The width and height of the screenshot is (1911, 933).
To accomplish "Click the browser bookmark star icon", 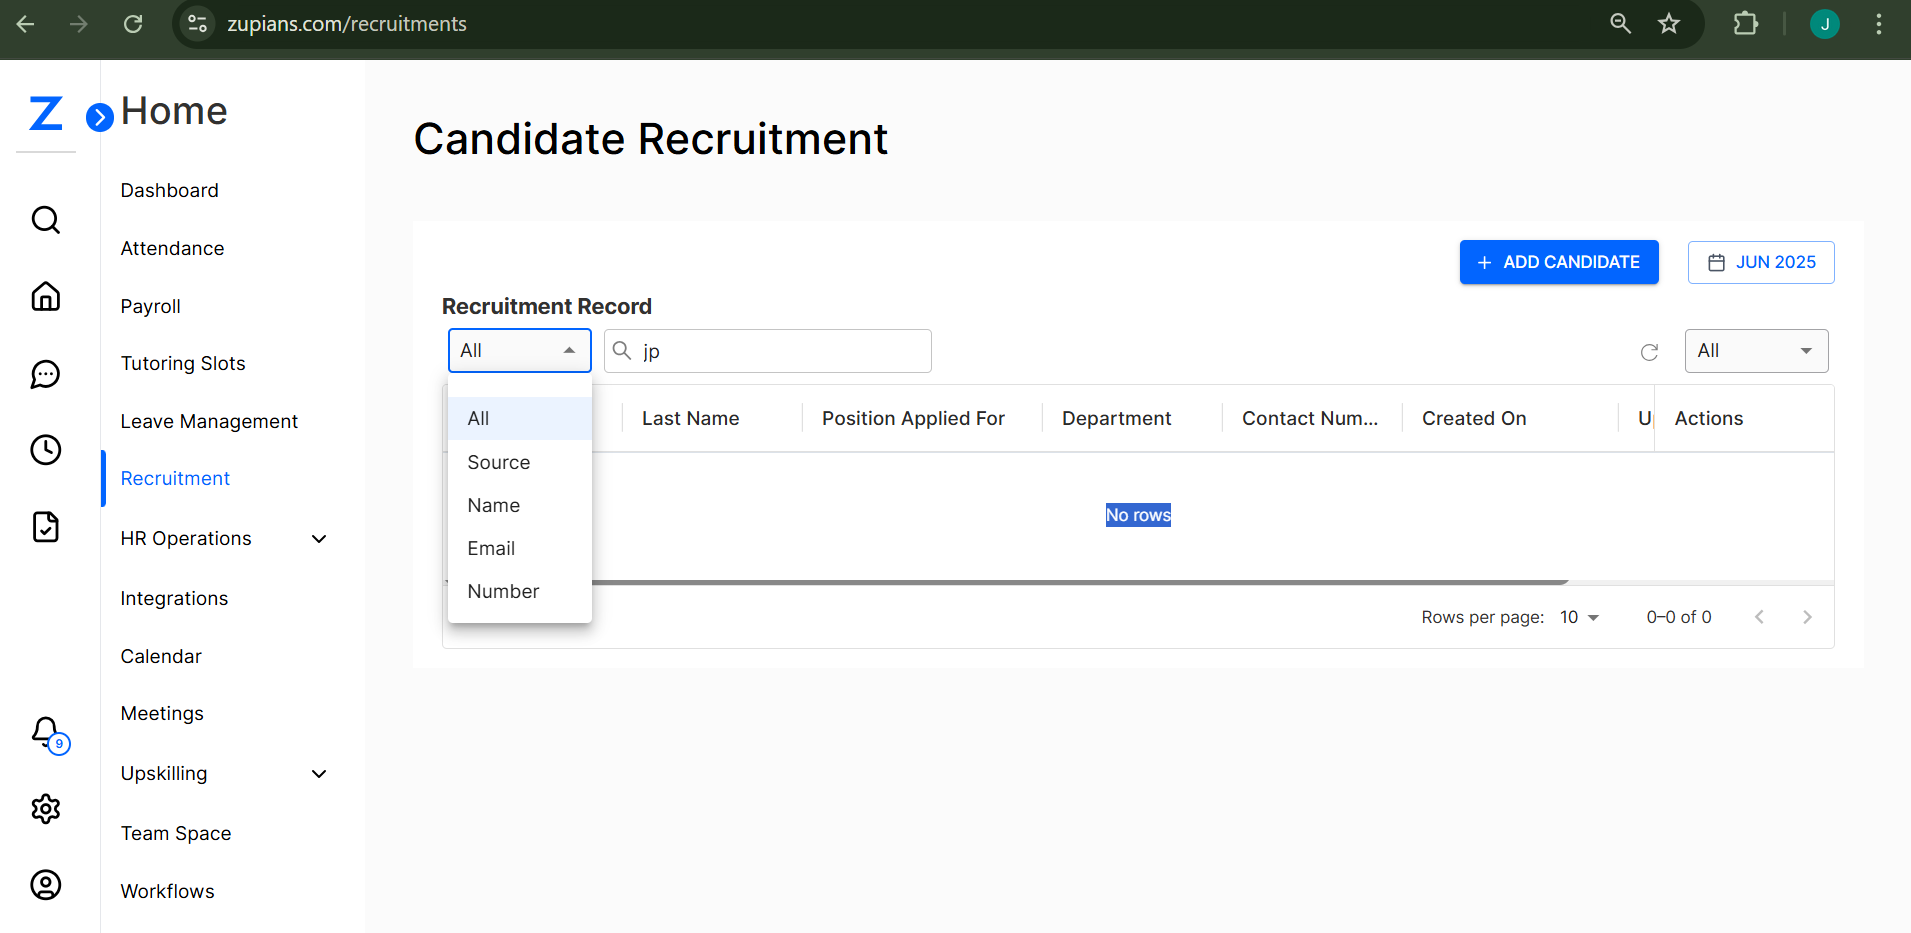I will coord(1670,24).
